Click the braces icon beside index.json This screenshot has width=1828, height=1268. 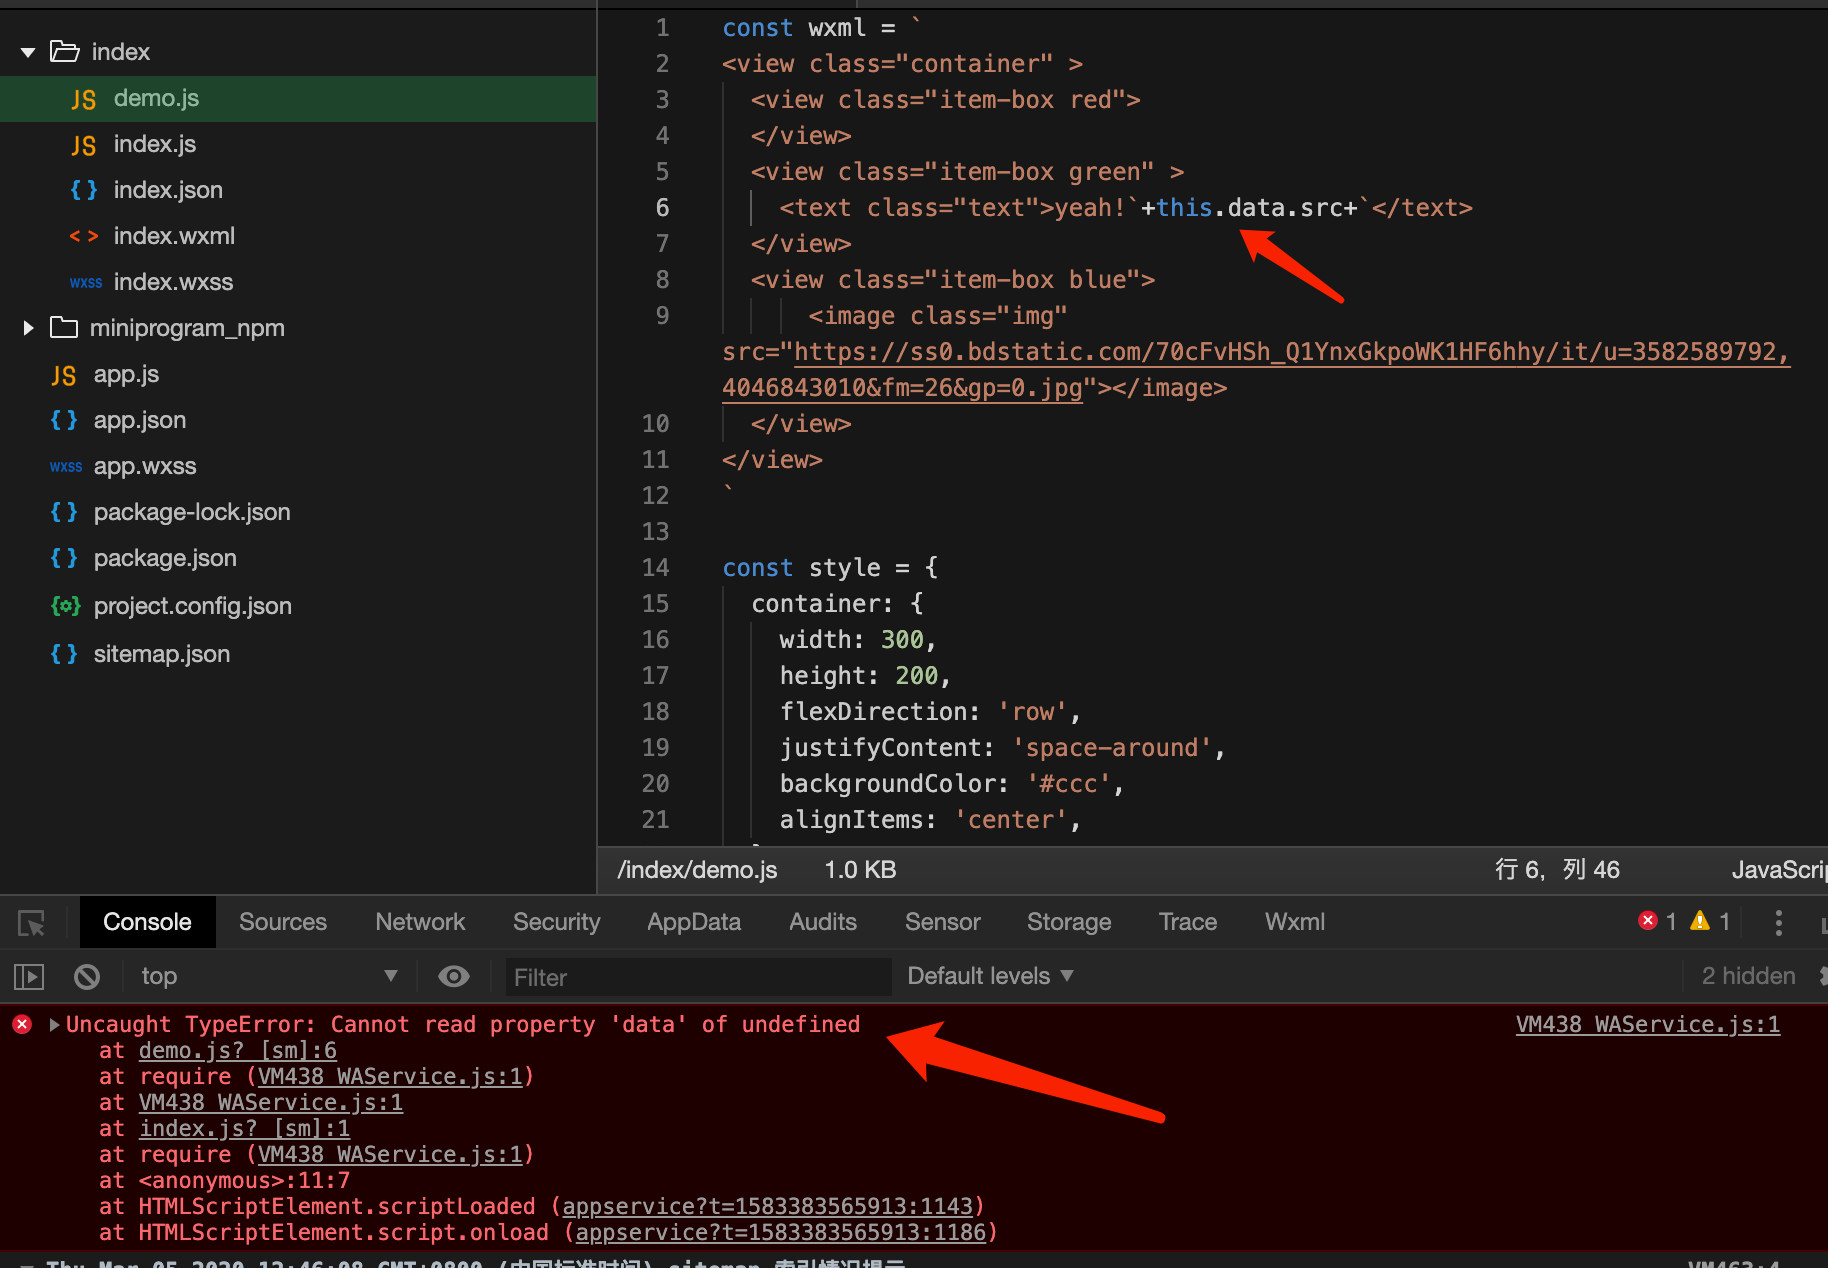coord(84,190)
